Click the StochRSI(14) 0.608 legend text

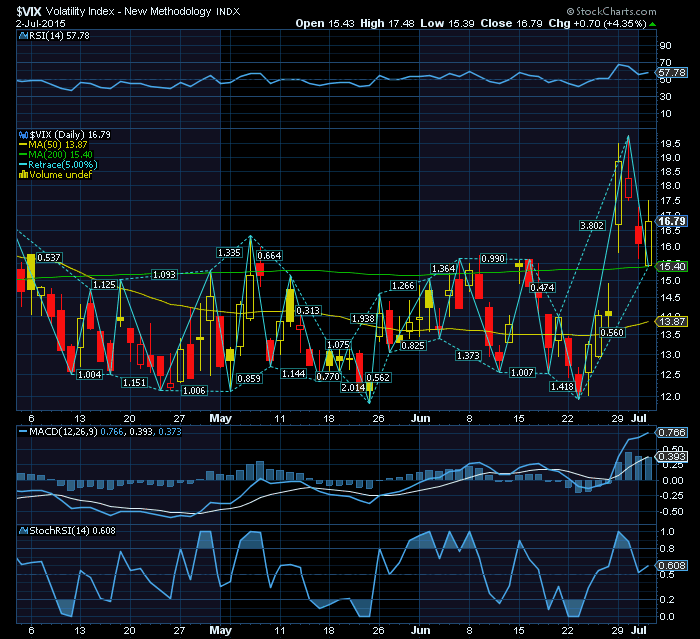[x=72, y=530]
